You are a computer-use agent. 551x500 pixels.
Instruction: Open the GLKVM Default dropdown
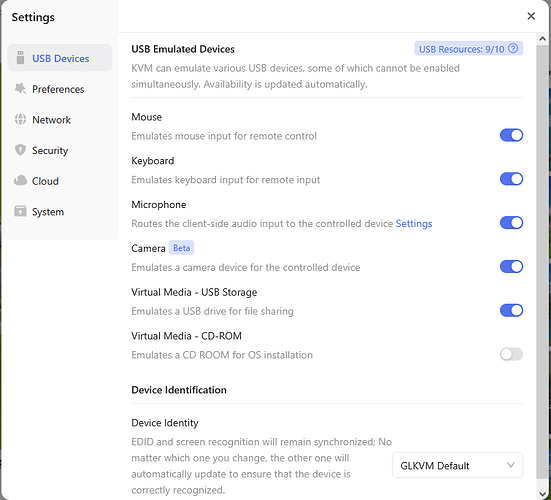[x=457, y=465]
